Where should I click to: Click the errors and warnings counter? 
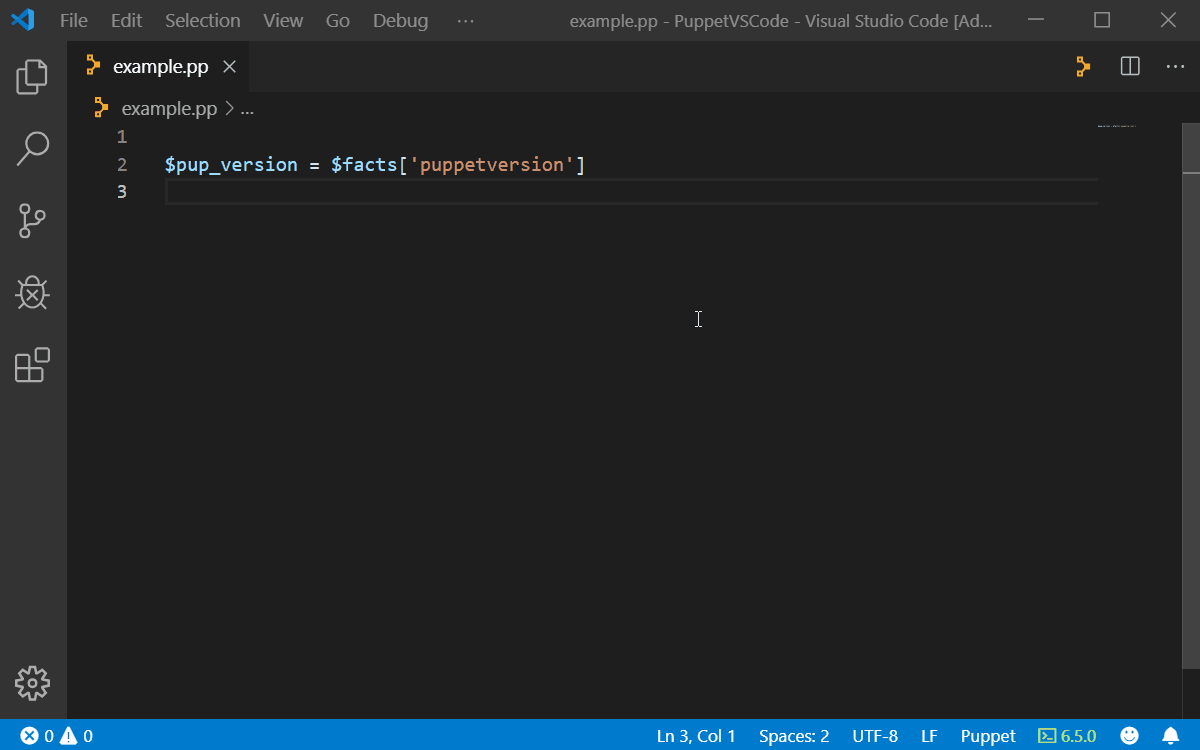[x=55, y=735]
